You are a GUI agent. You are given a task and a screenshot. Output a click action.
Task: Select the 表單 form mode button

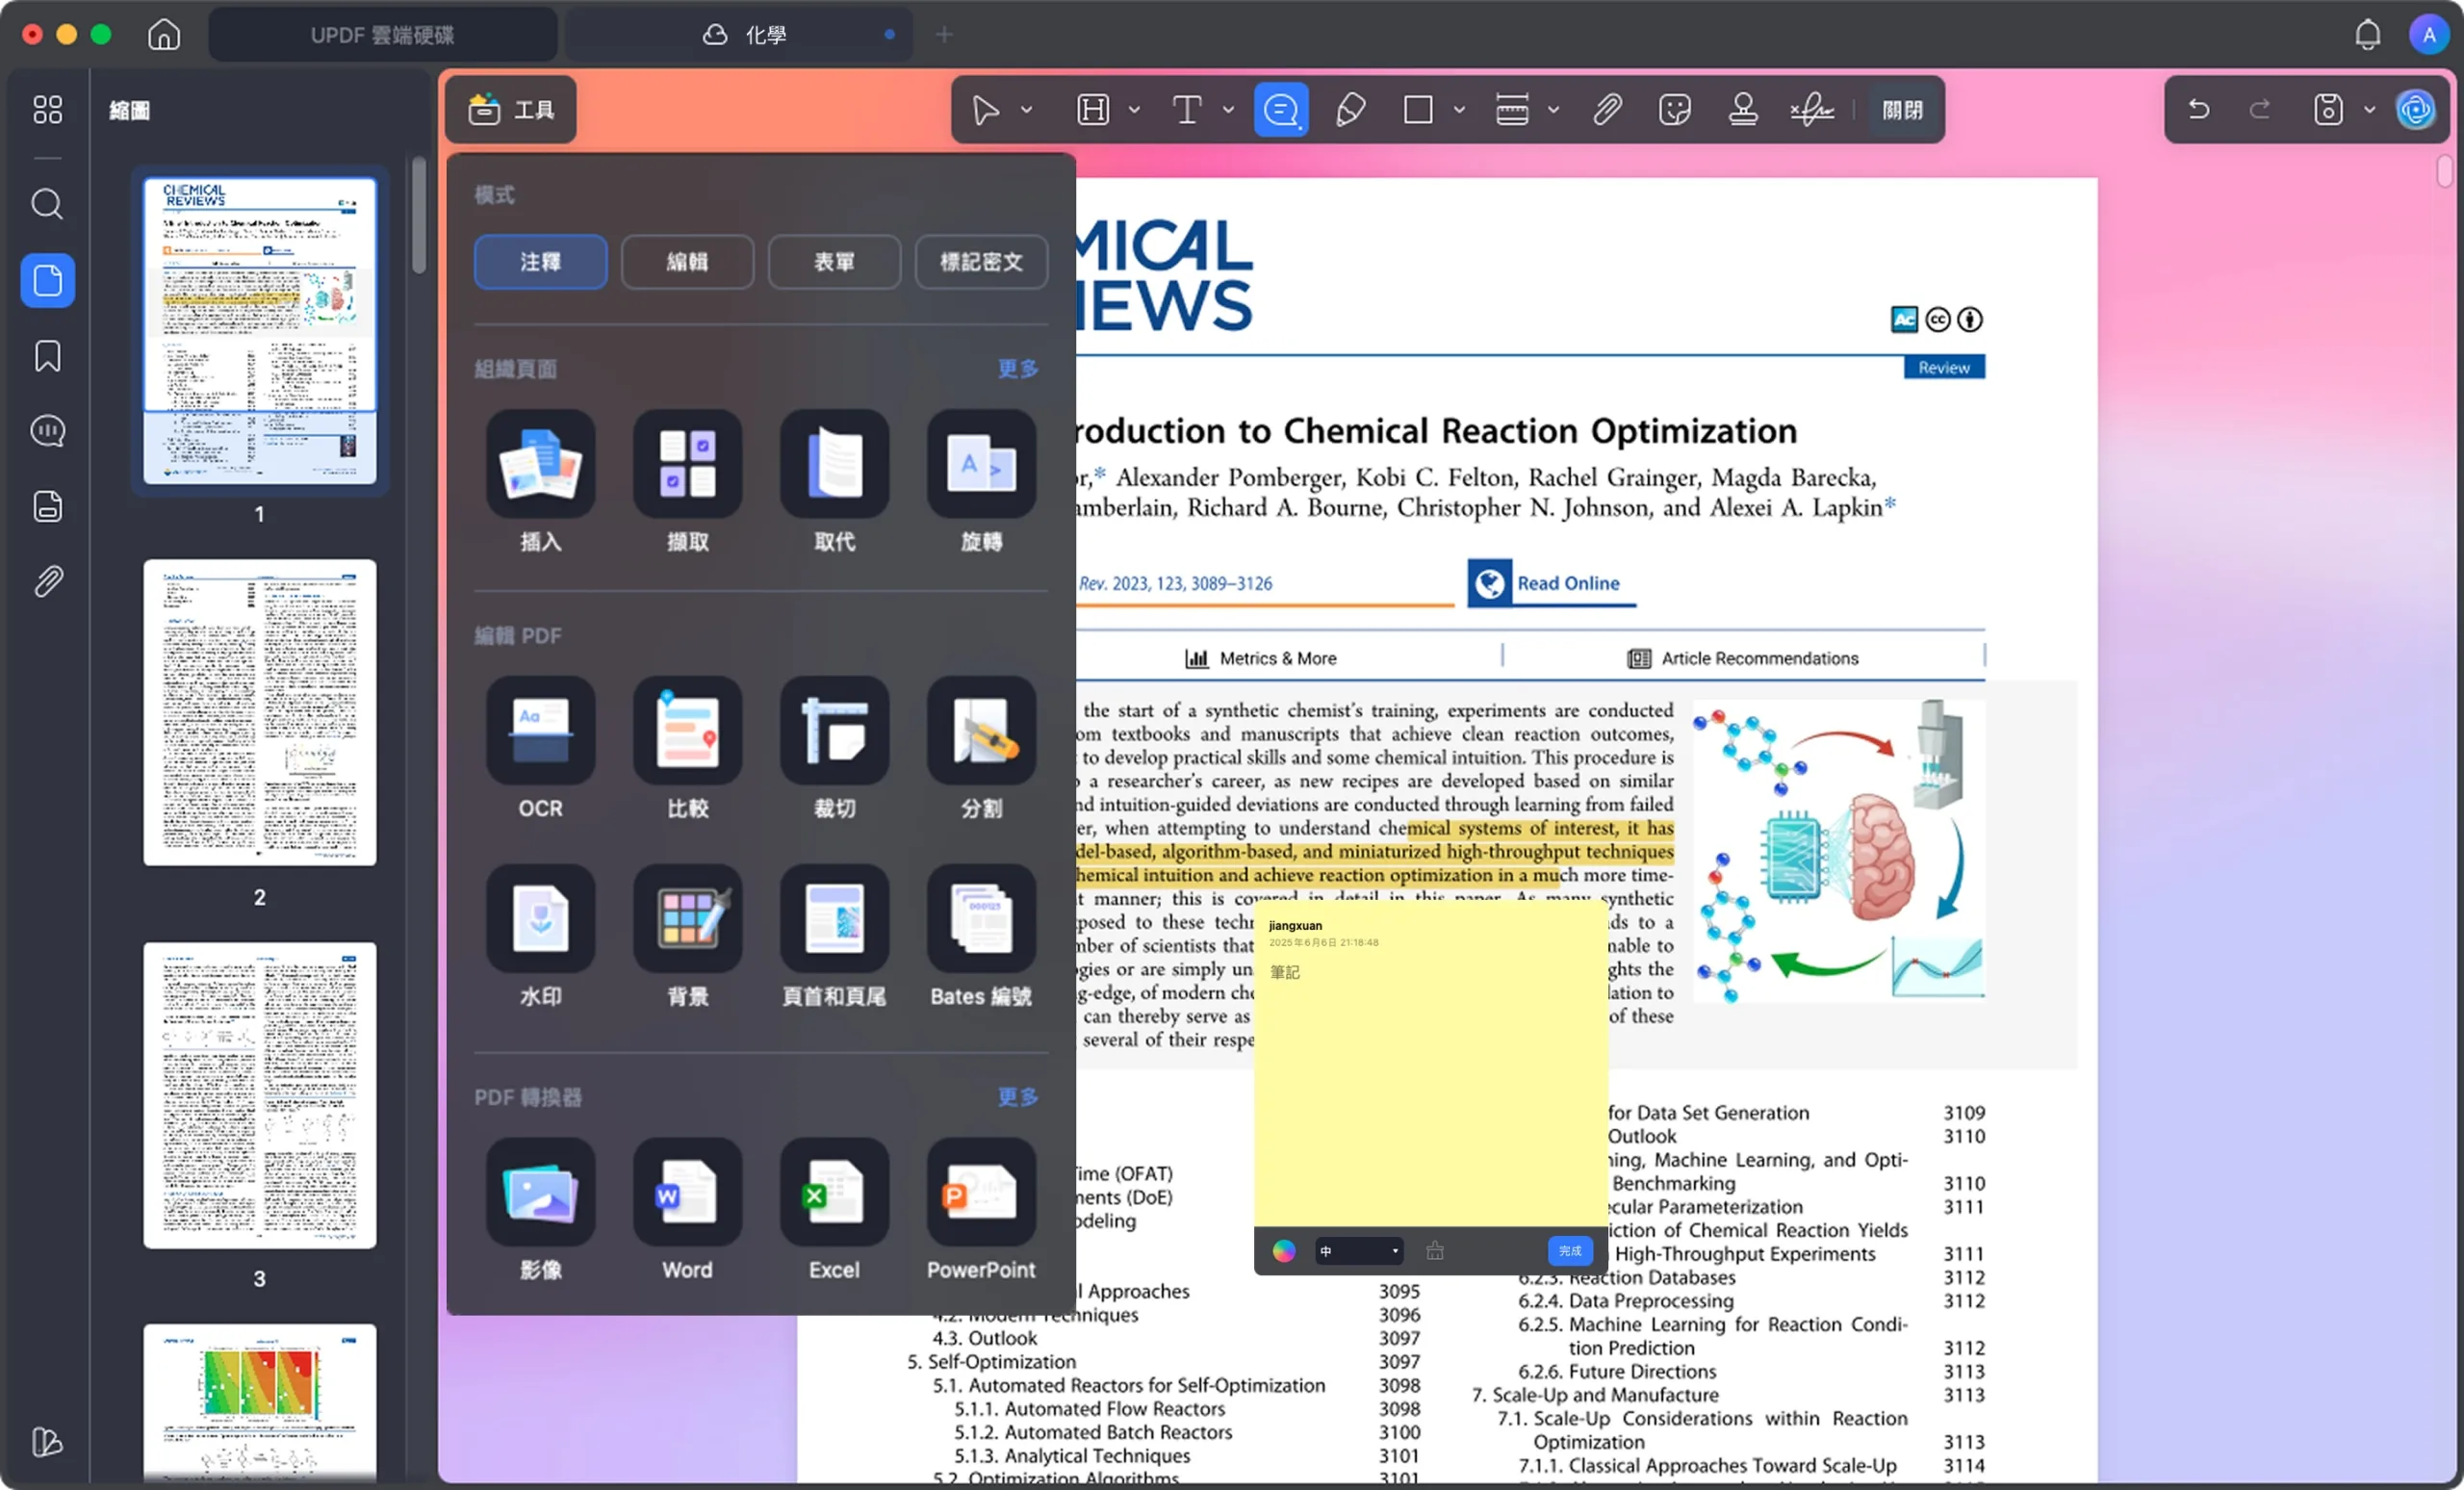834,262
